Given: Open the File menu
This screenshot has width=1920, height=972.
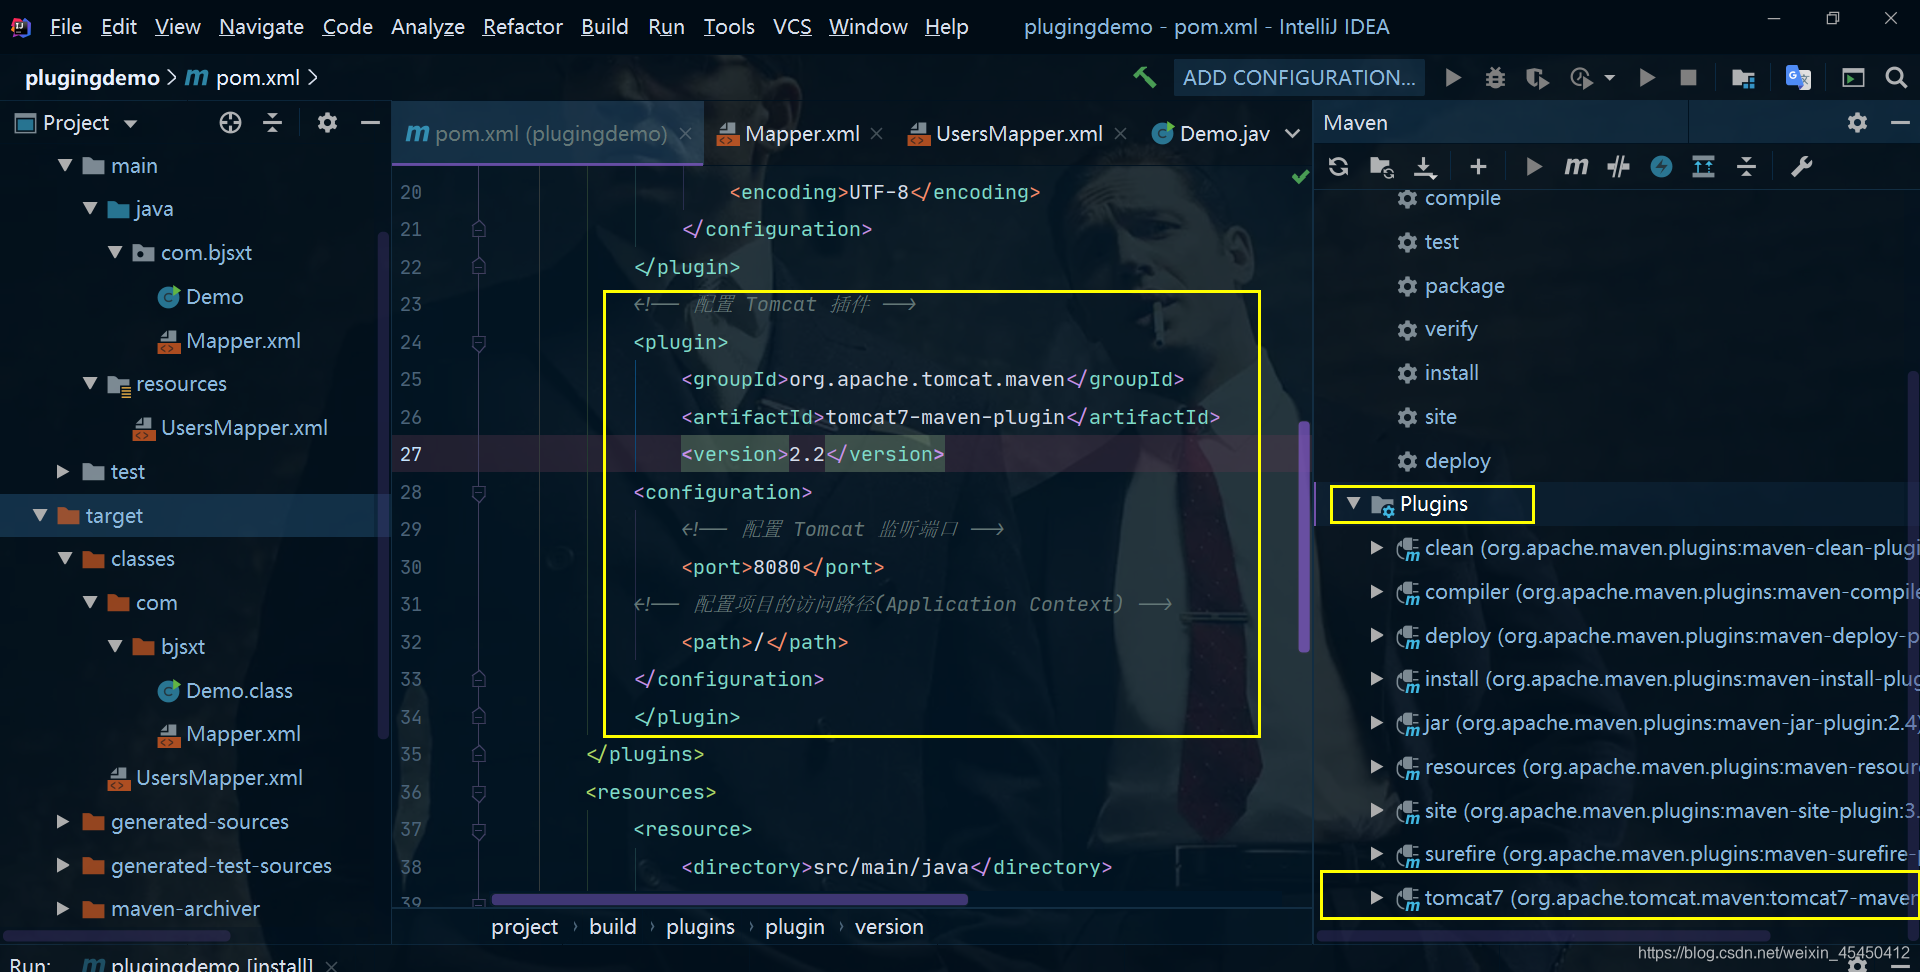Looking at the screenshot, I should click(x=65, y=26).
